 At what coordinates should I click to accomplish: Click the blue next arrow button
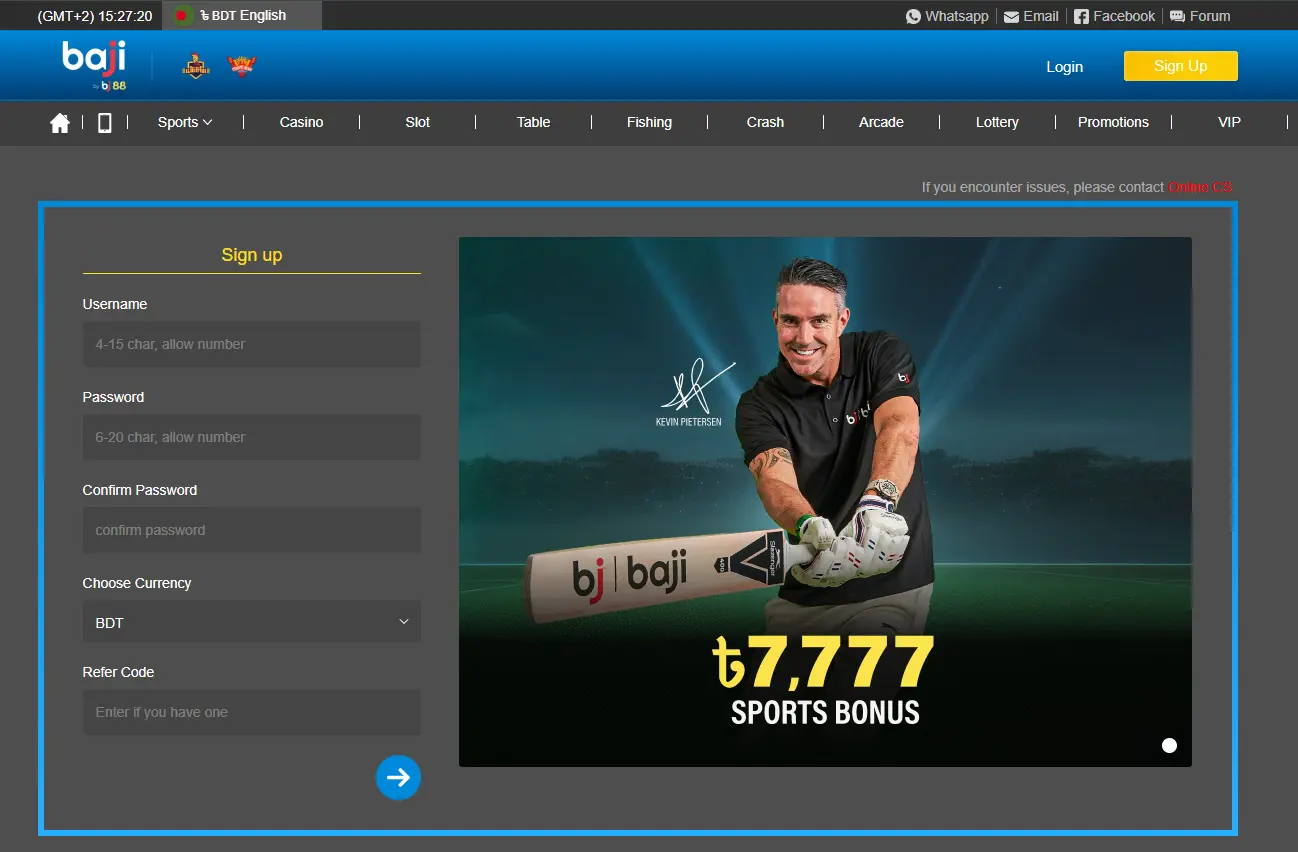tap(398, 778)
